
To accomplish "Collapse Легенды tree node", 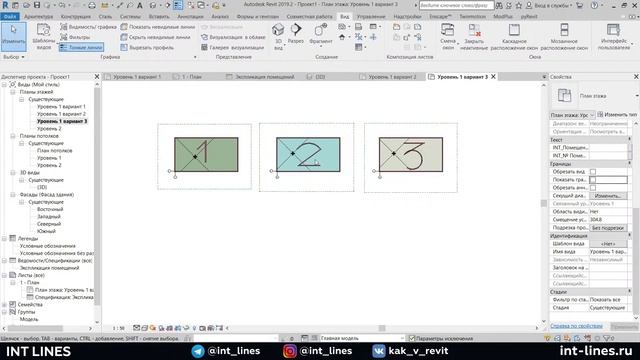I will click(x=4, y=238).
